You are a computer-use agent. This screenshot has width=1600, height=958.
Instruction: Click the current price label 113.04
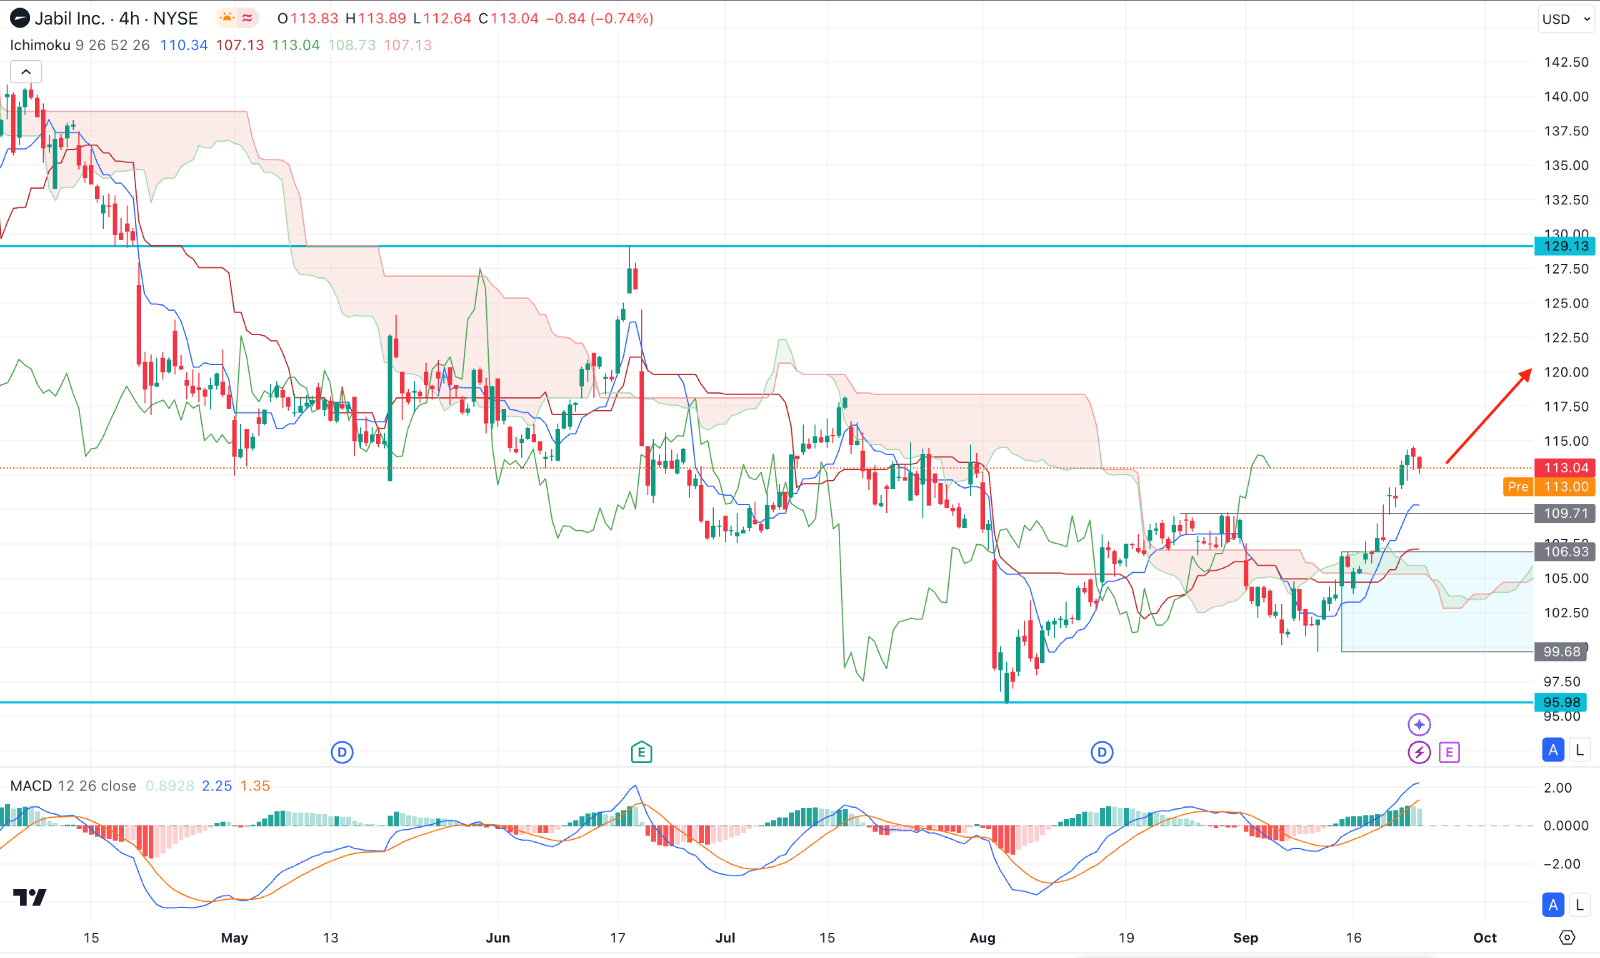[1565, 468]
